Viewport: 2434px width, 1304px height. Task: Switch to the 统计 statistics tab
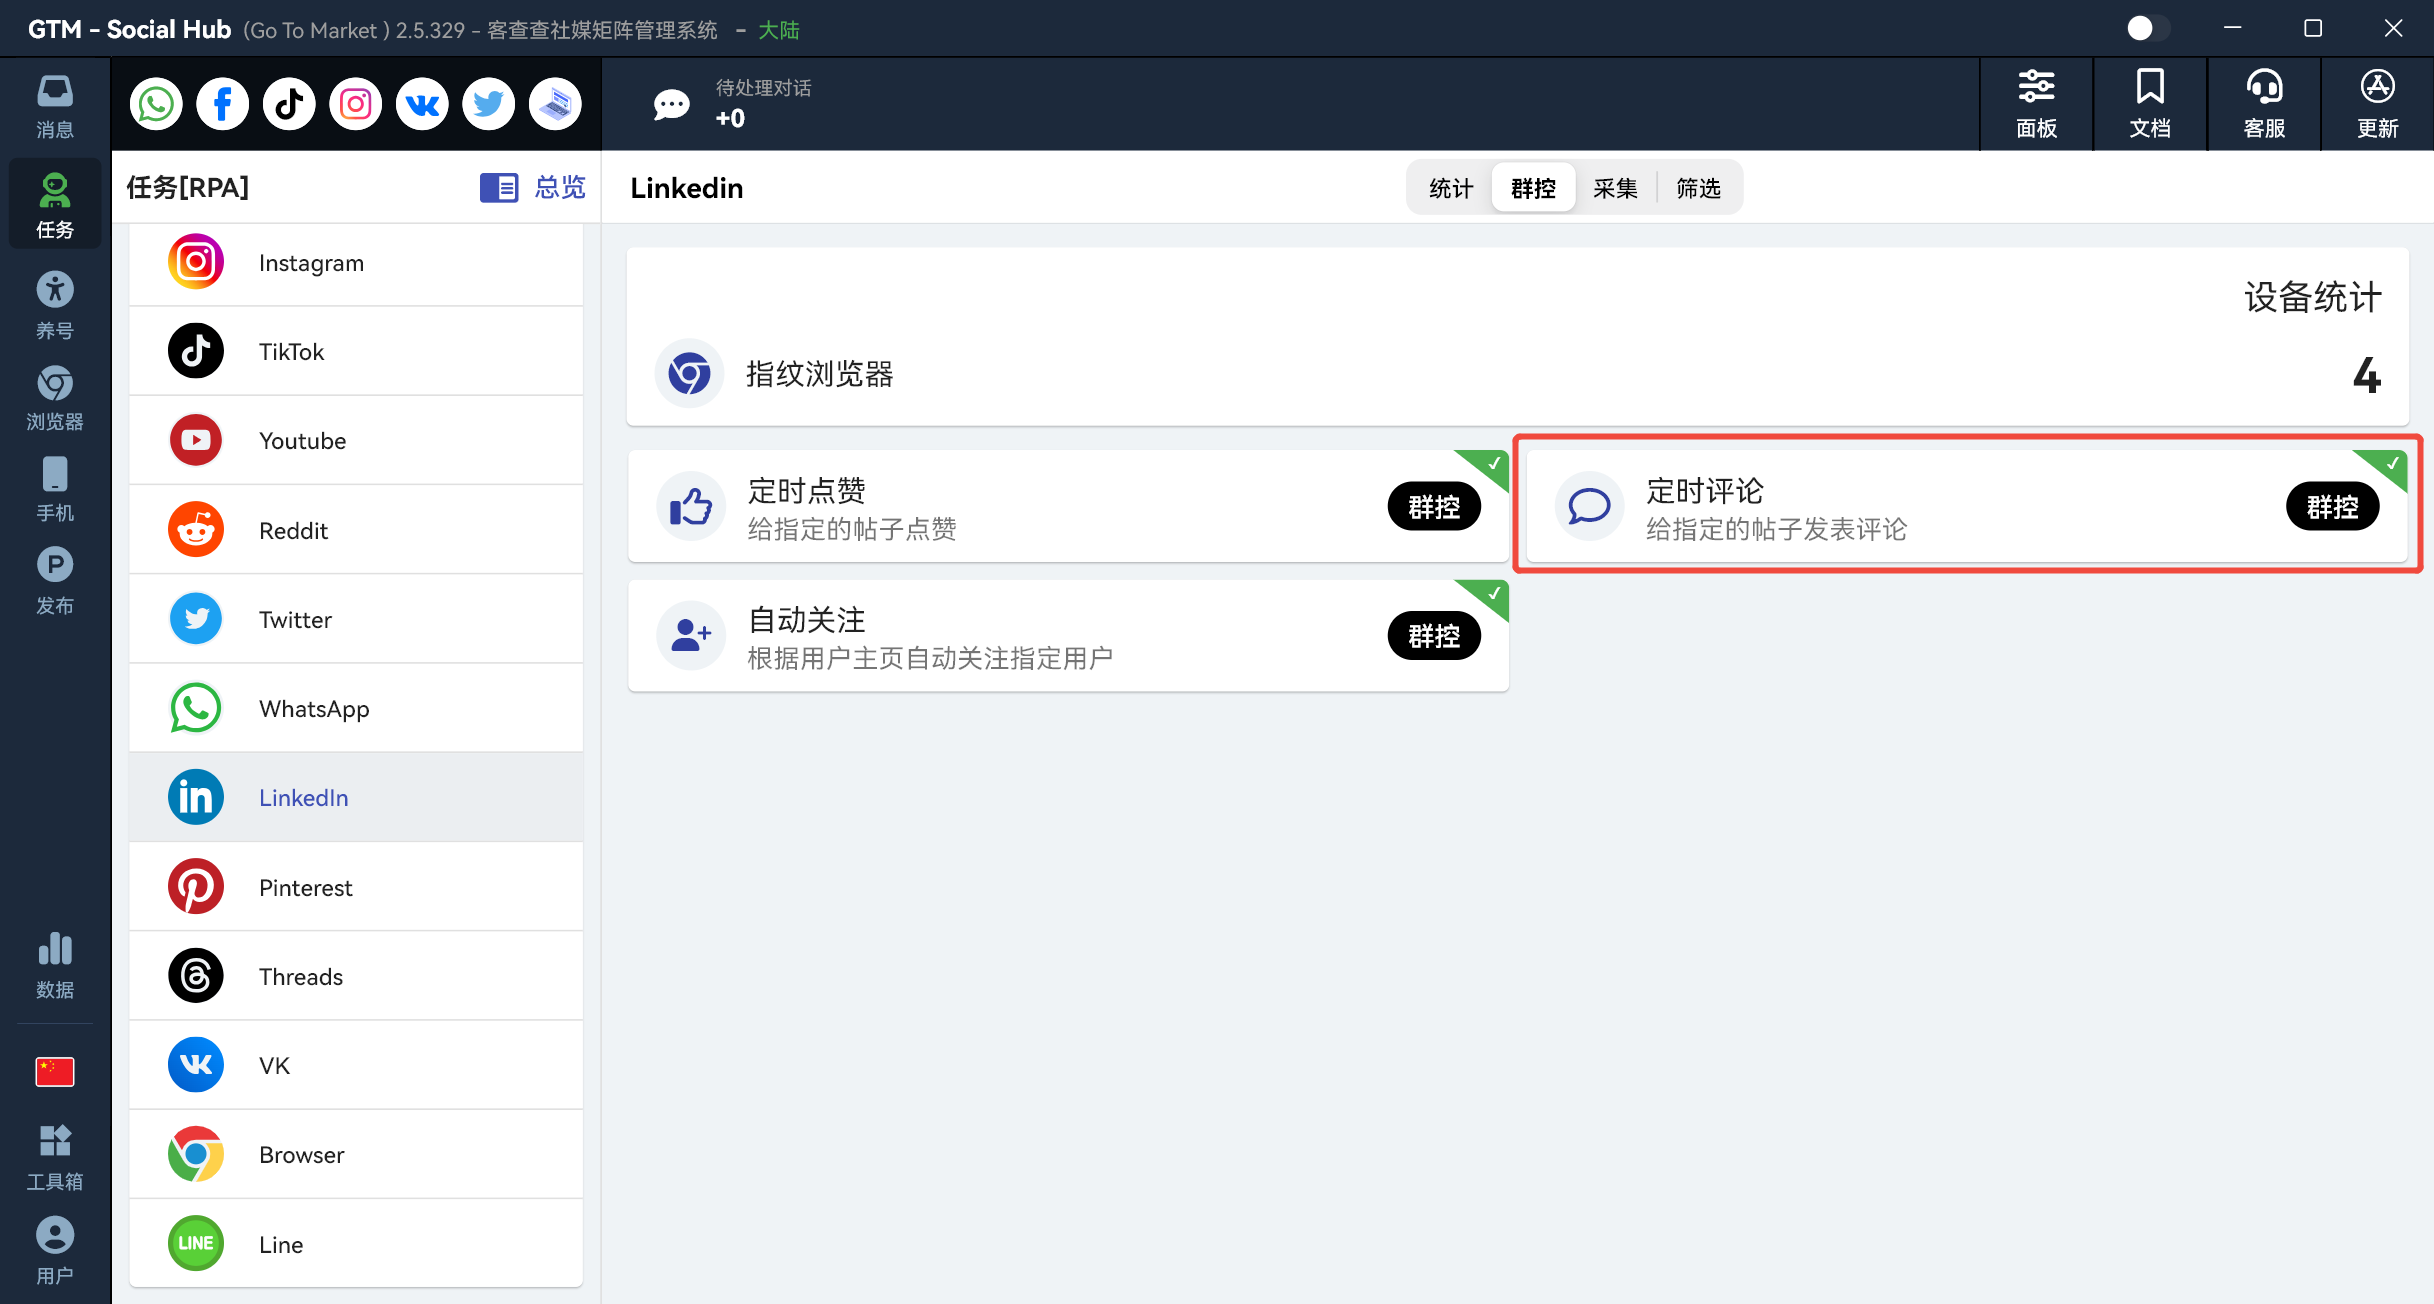click(1451, 188)
